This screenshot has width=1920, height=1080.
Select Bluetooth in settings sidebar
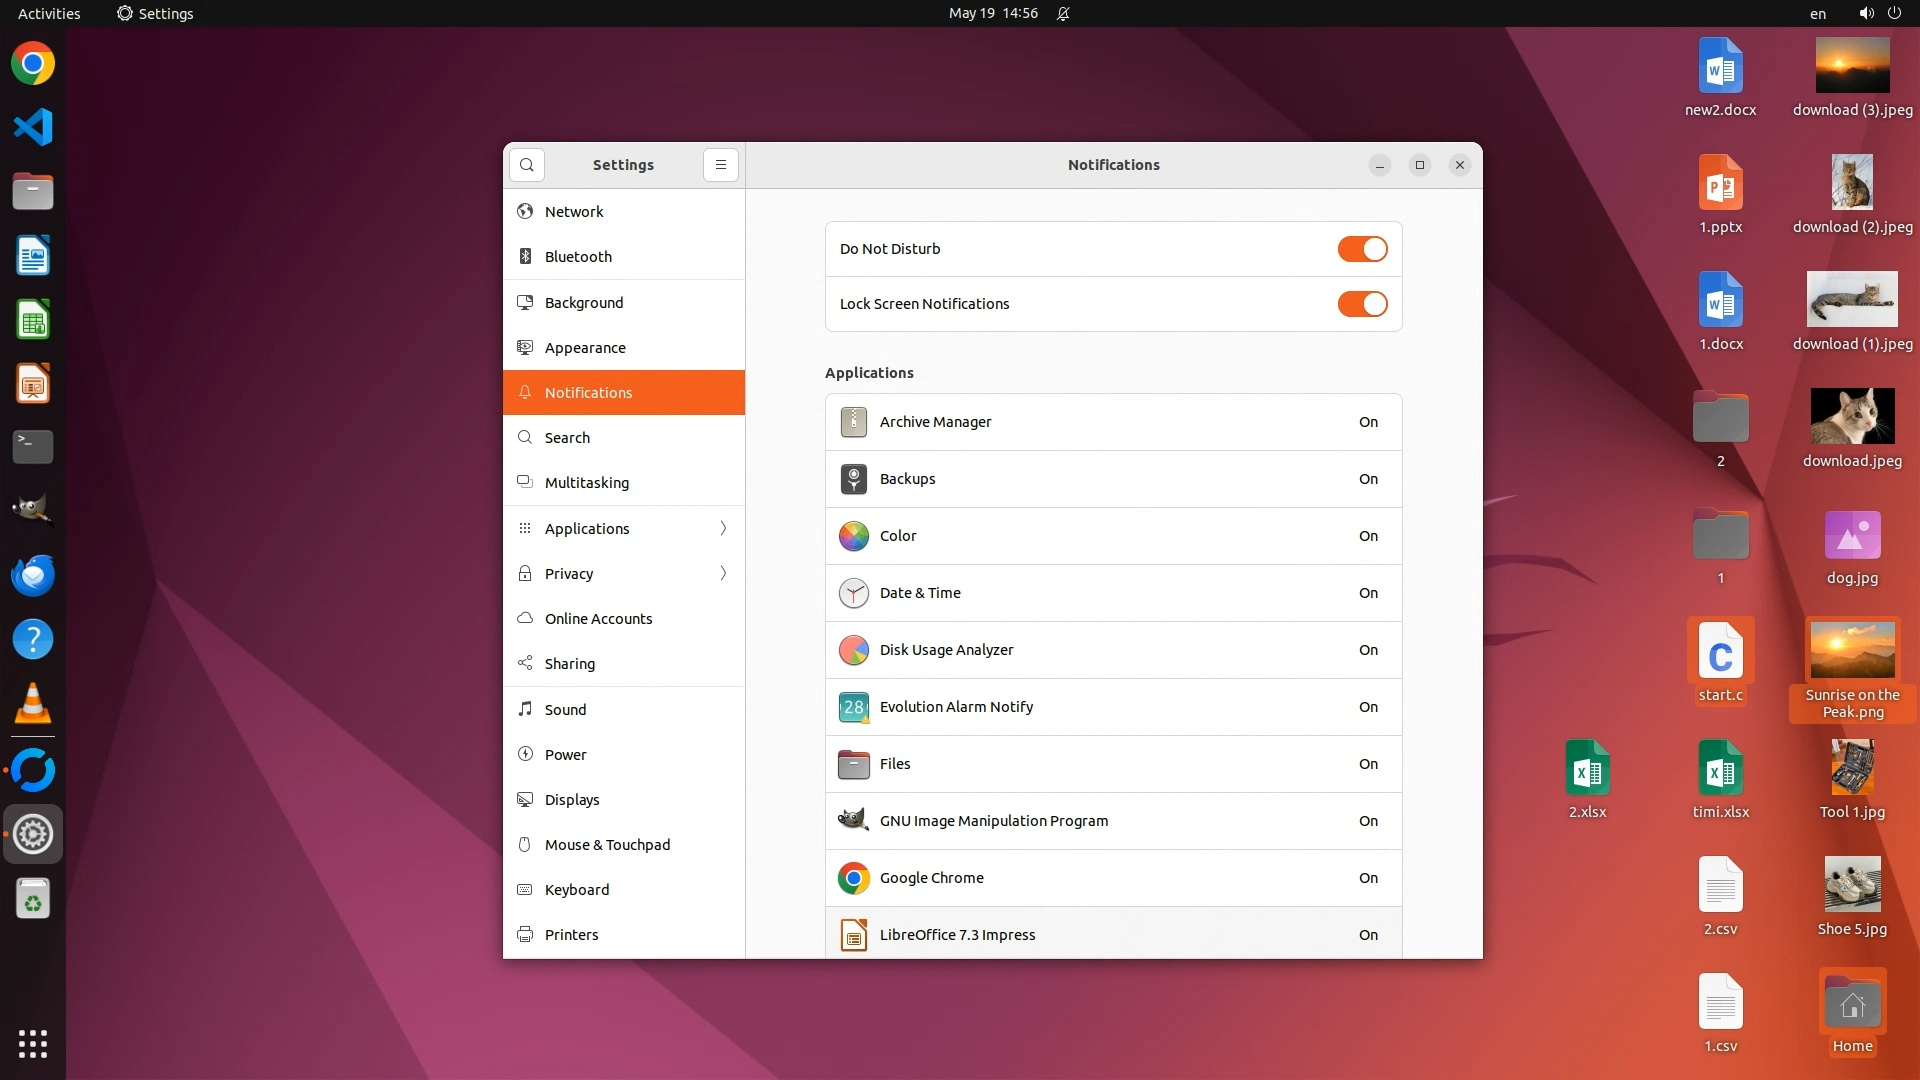[x=578, y=257]
